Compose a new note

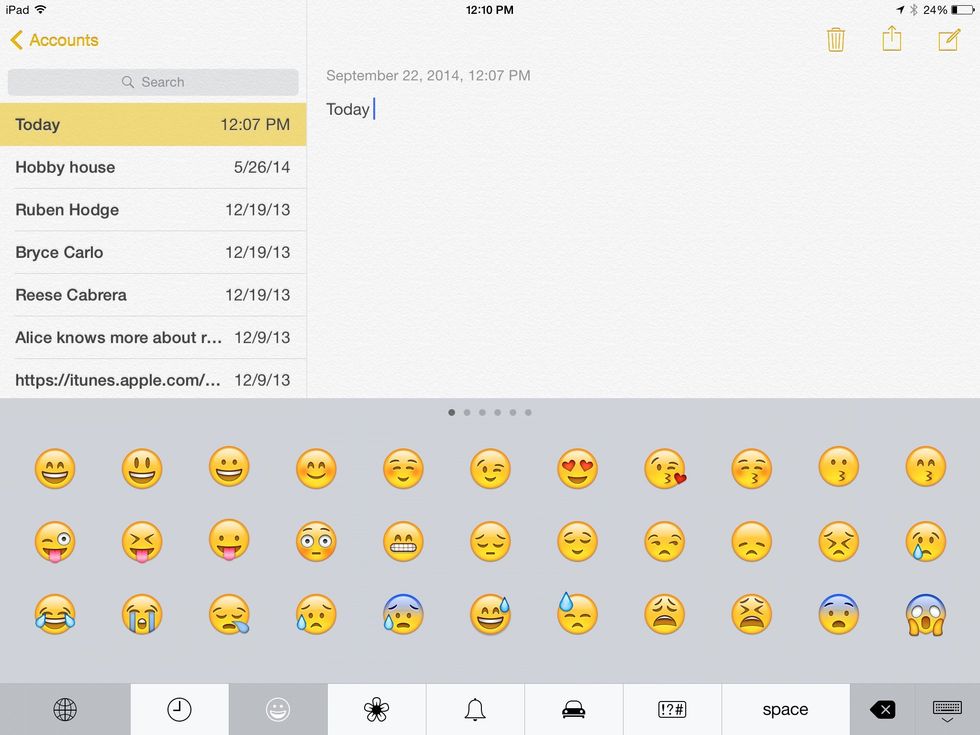(946, 40)
